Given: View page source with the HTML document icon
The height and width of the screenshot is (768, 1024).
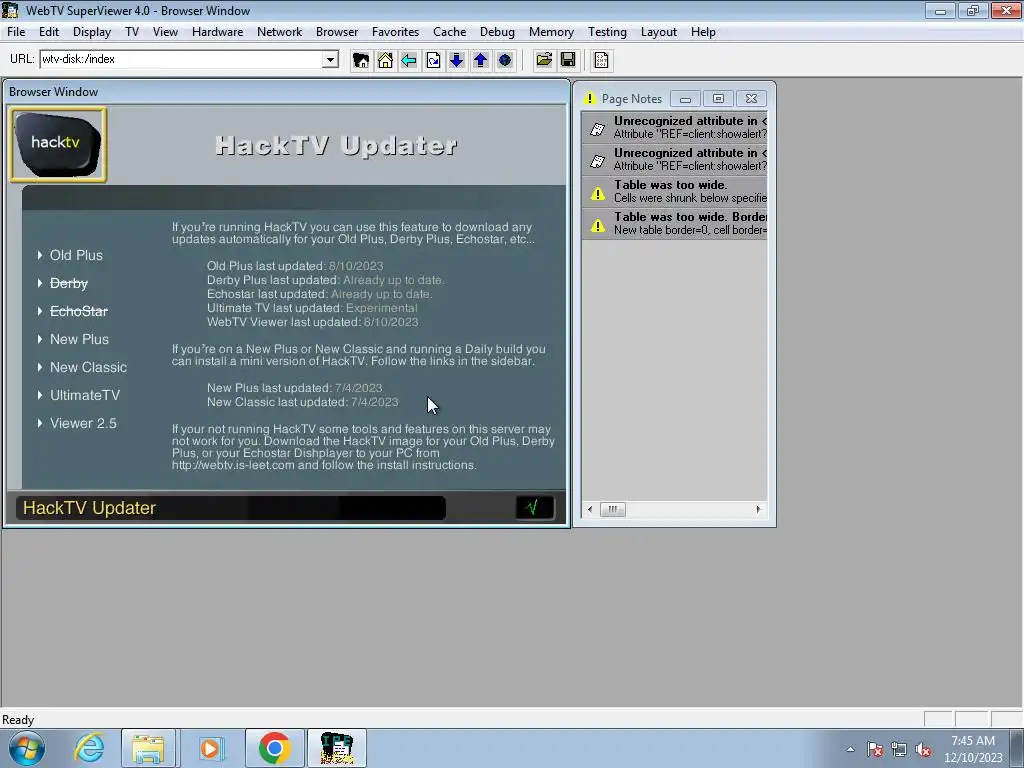Looking at the screenshot, I should [601, 61].
